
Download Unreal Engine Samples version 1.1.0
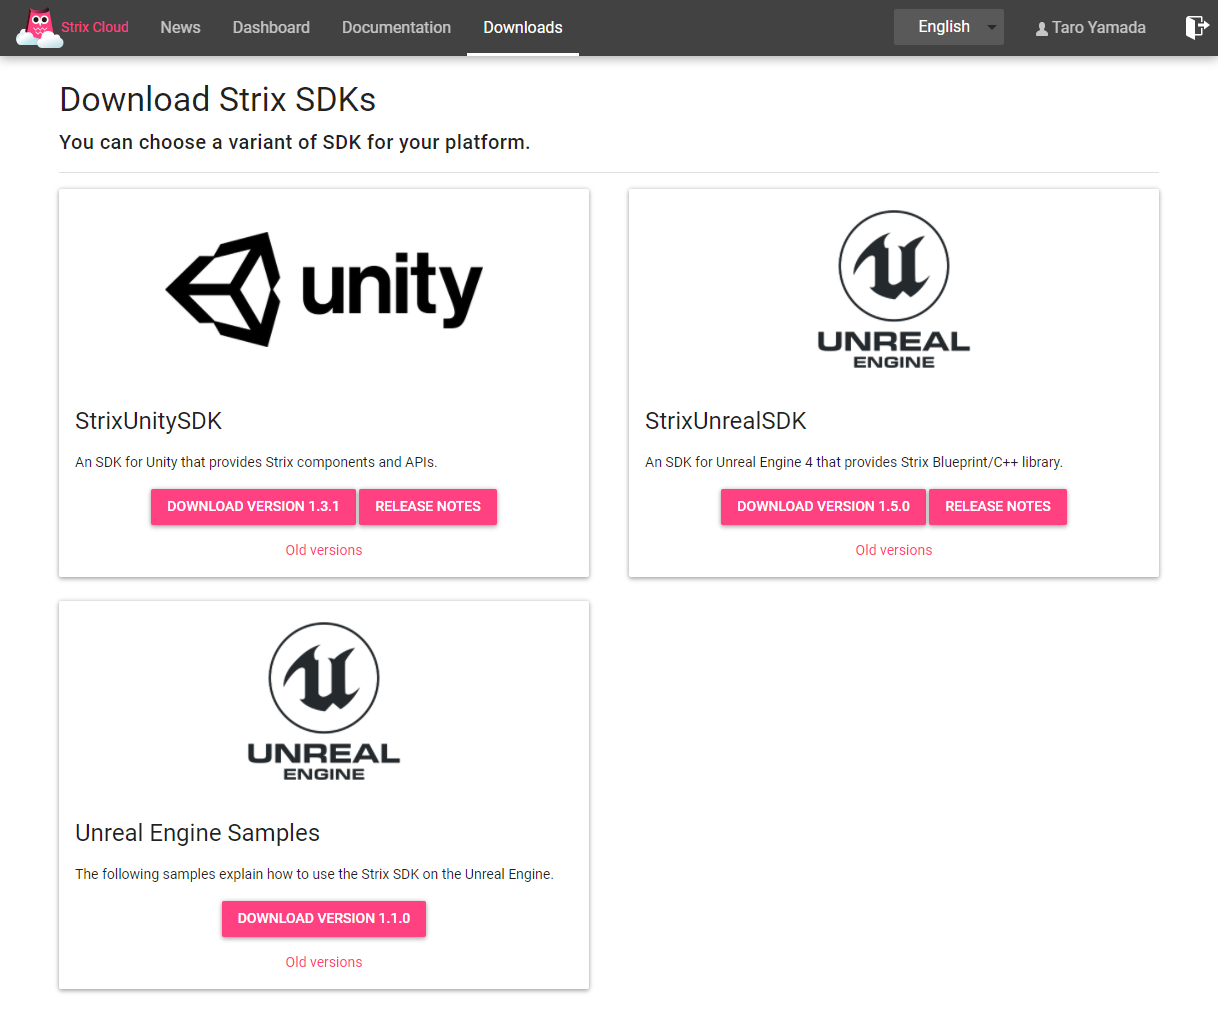click(323, 918)
